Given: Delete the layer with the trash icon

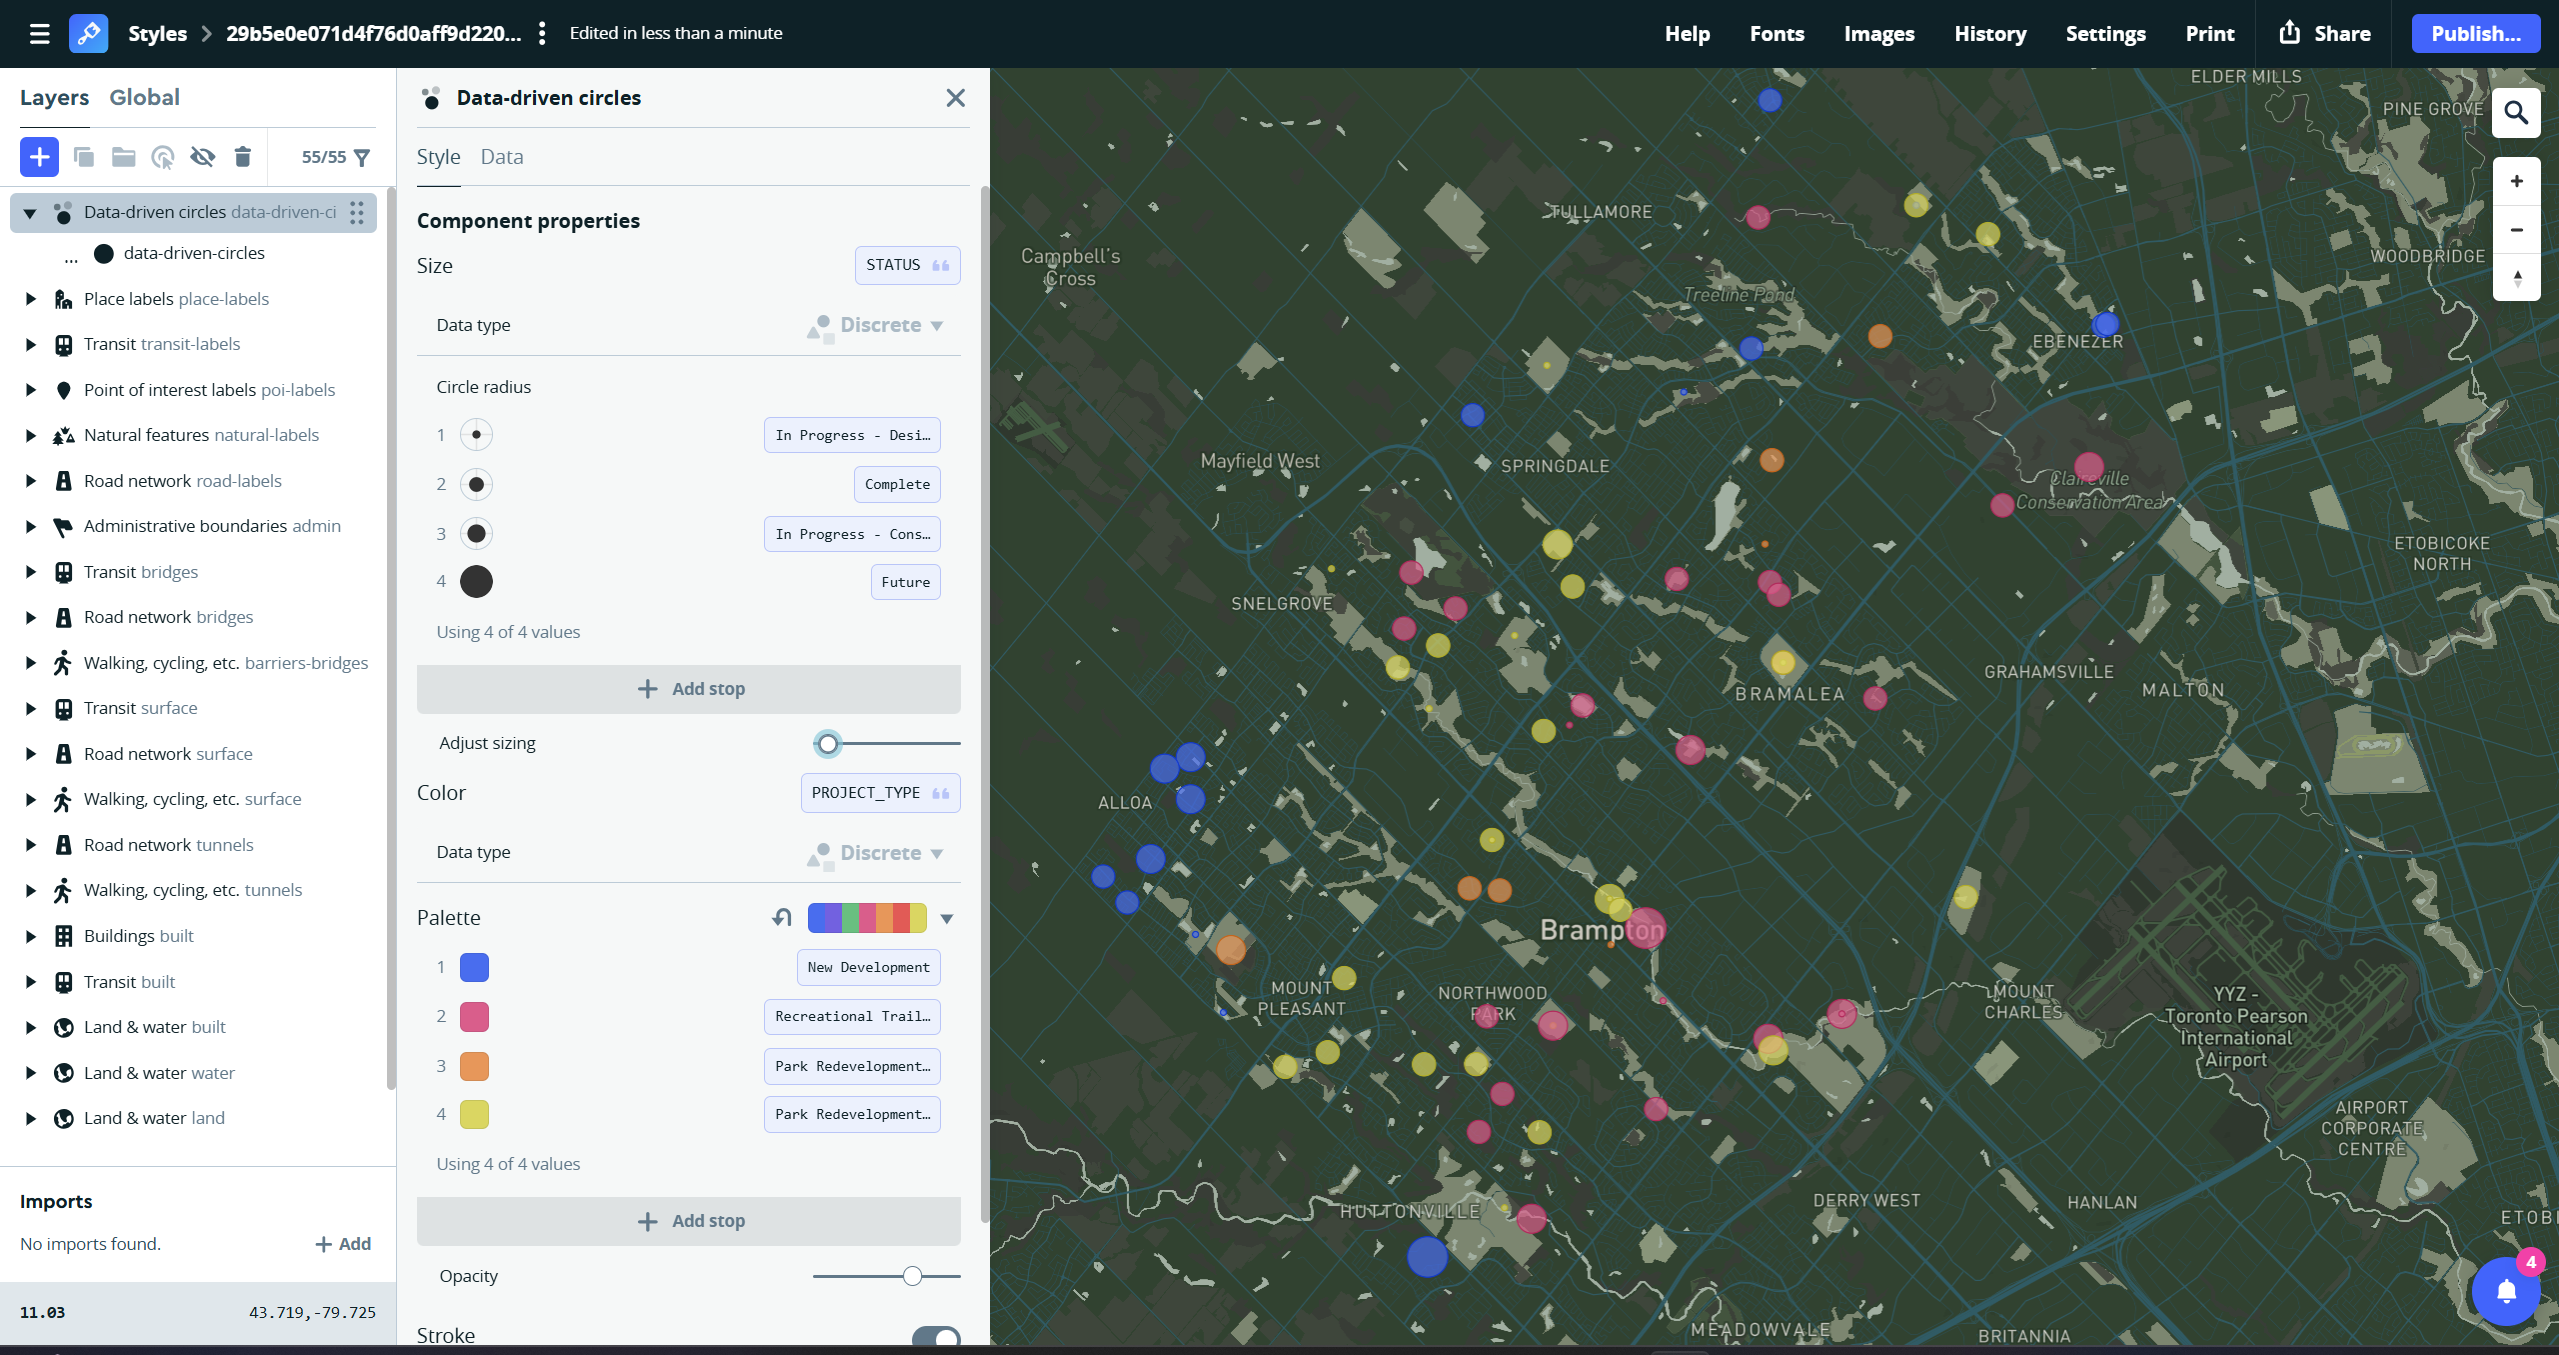Looking at the screenshot, I should coord(243,157).
